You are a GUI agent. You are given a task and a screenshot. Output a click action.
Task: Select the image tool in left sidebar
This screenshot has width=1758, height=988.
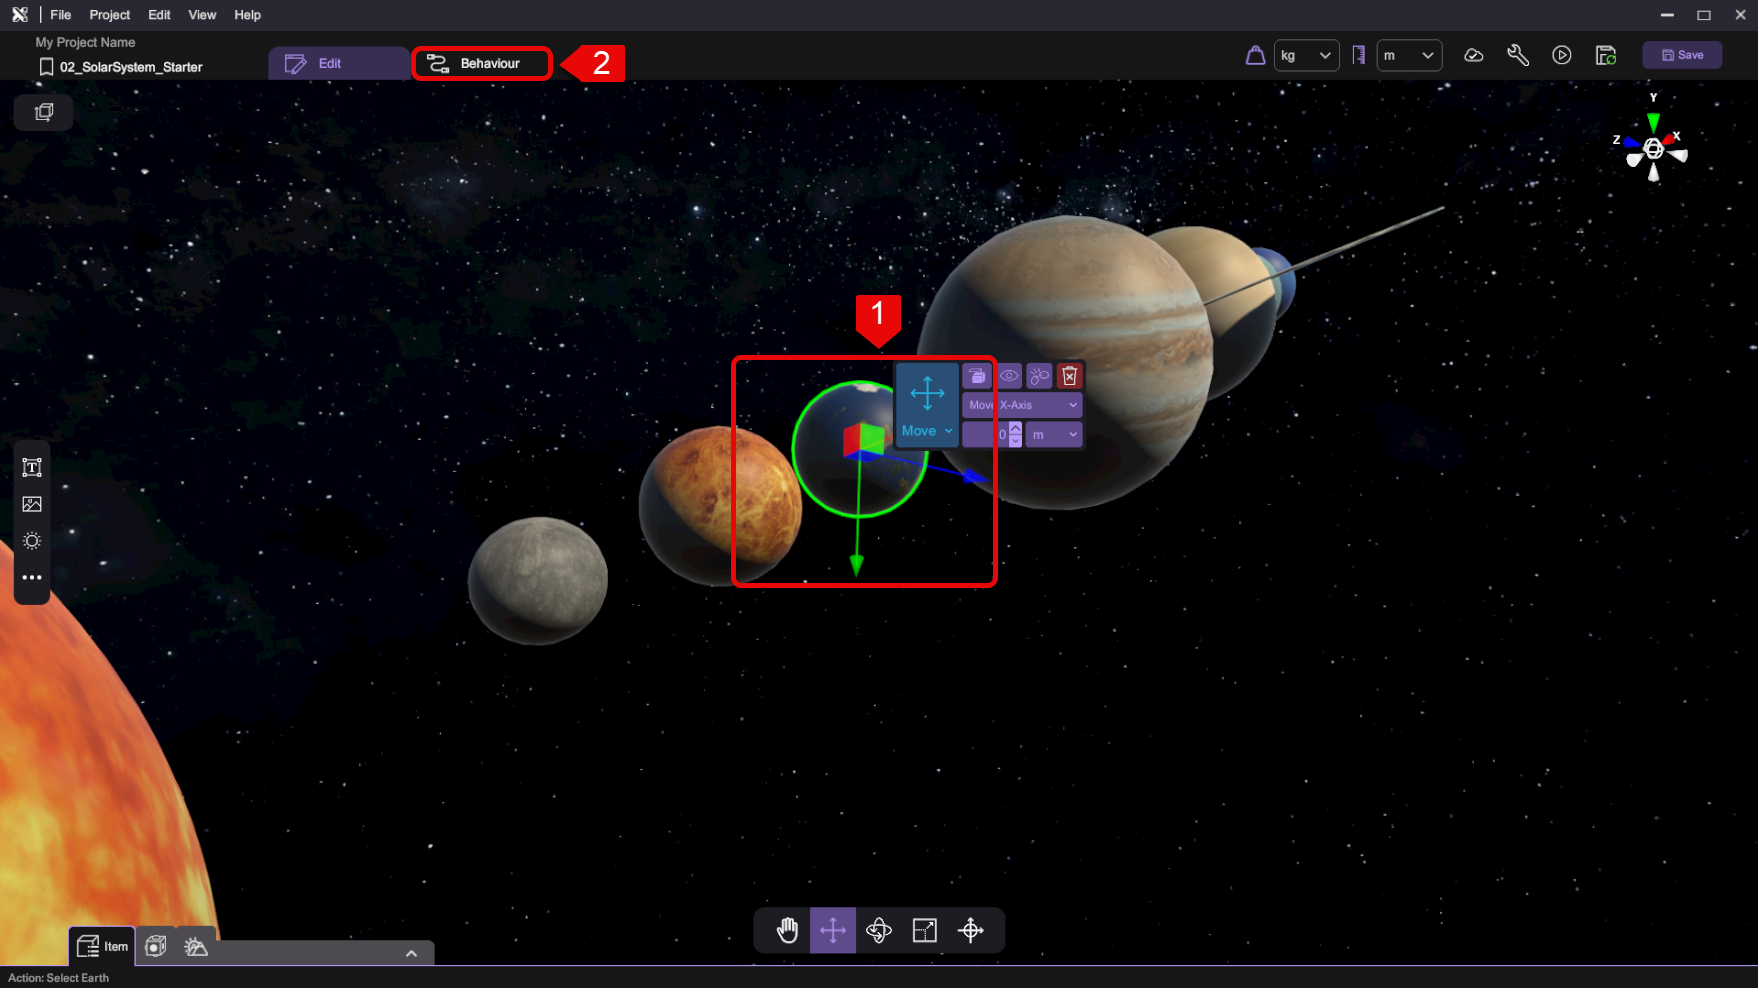(32, 504)
